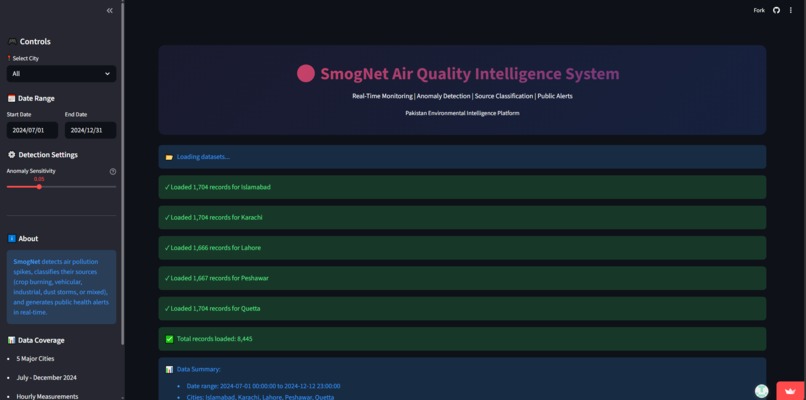This screenshot has width=806, height=400.
Task: Click the 'Loading datasets...' text
Action: 203,157
